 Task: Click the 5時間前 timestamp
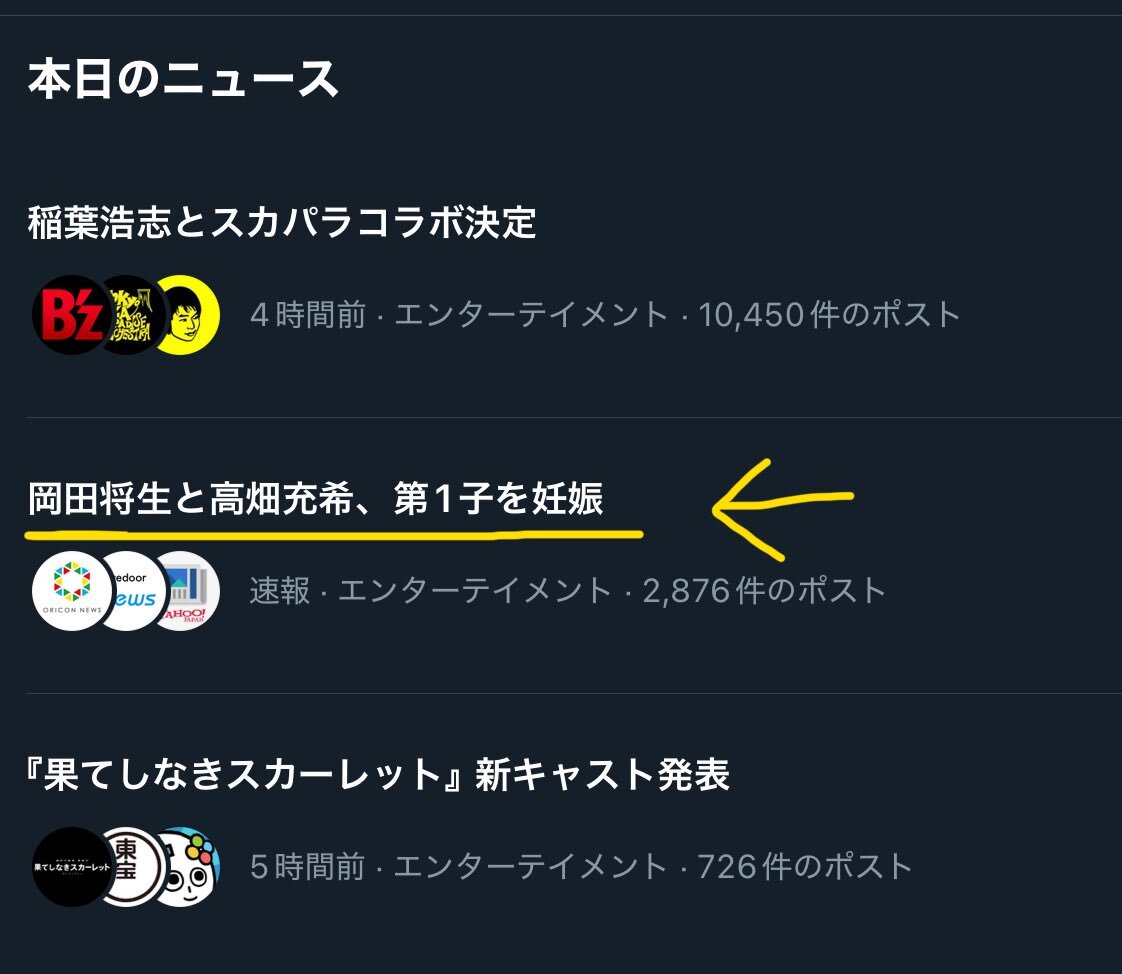(x=308, y=867)
